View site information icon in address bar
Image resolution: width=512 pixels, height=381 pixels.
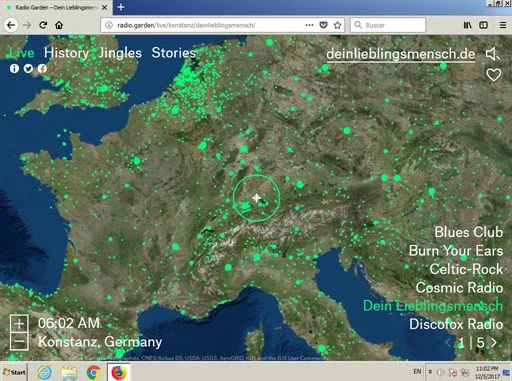point(109,25)
